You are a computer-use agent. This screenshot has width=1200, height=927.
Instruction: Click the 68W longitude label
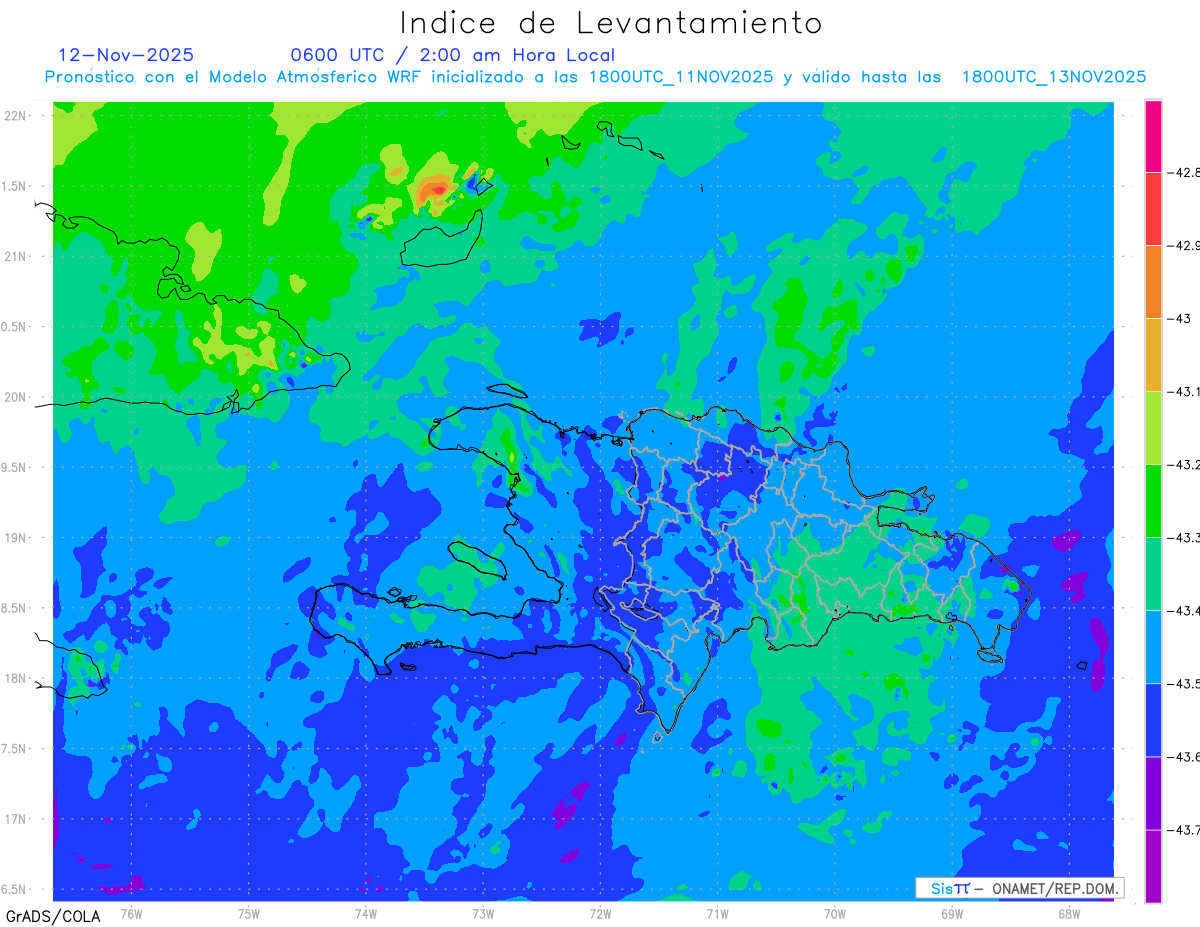[x=1068, y=913]
